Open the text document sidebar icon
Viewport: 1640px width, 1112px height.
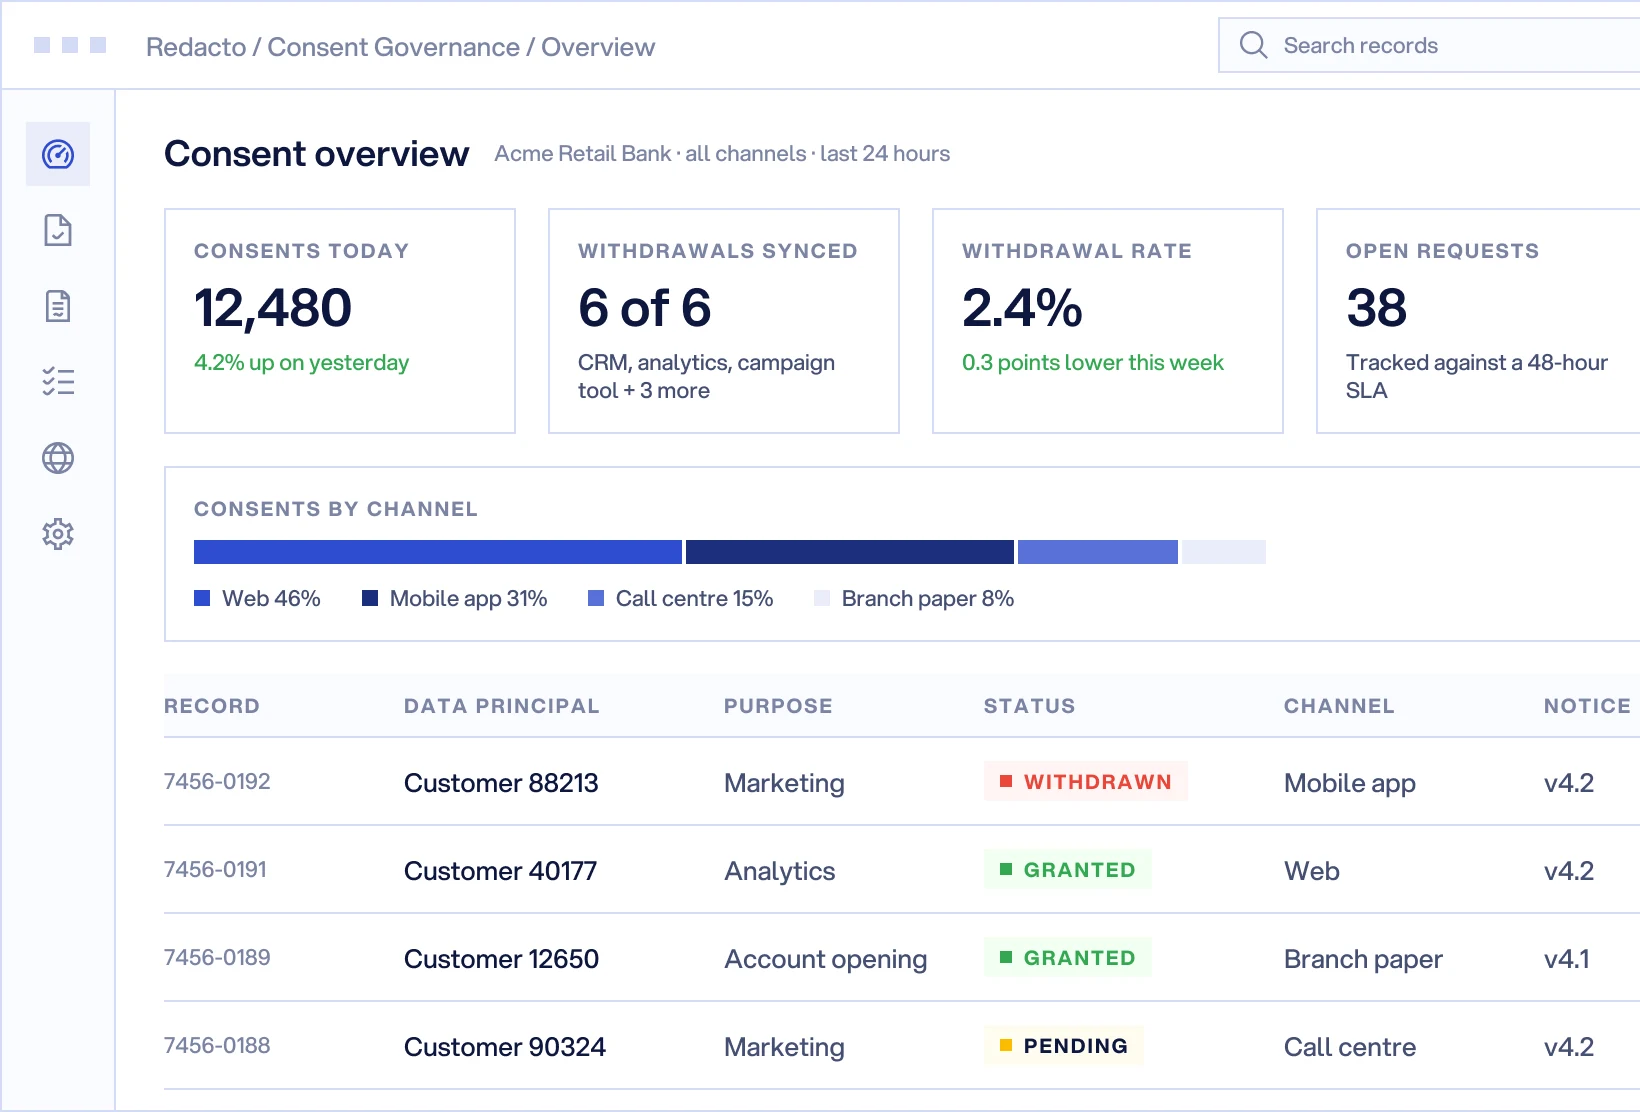(x=58, y=306)
